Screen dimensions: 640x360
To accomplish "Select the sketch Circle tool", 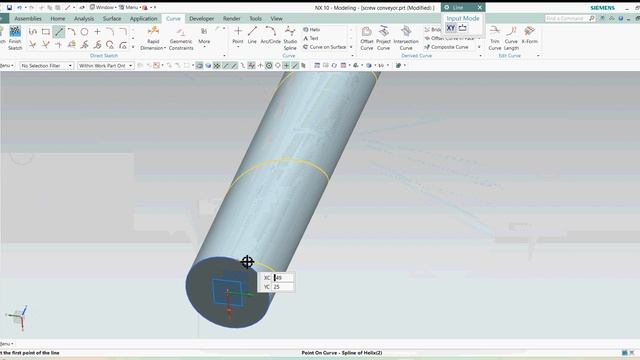I will tap(84, 31).
